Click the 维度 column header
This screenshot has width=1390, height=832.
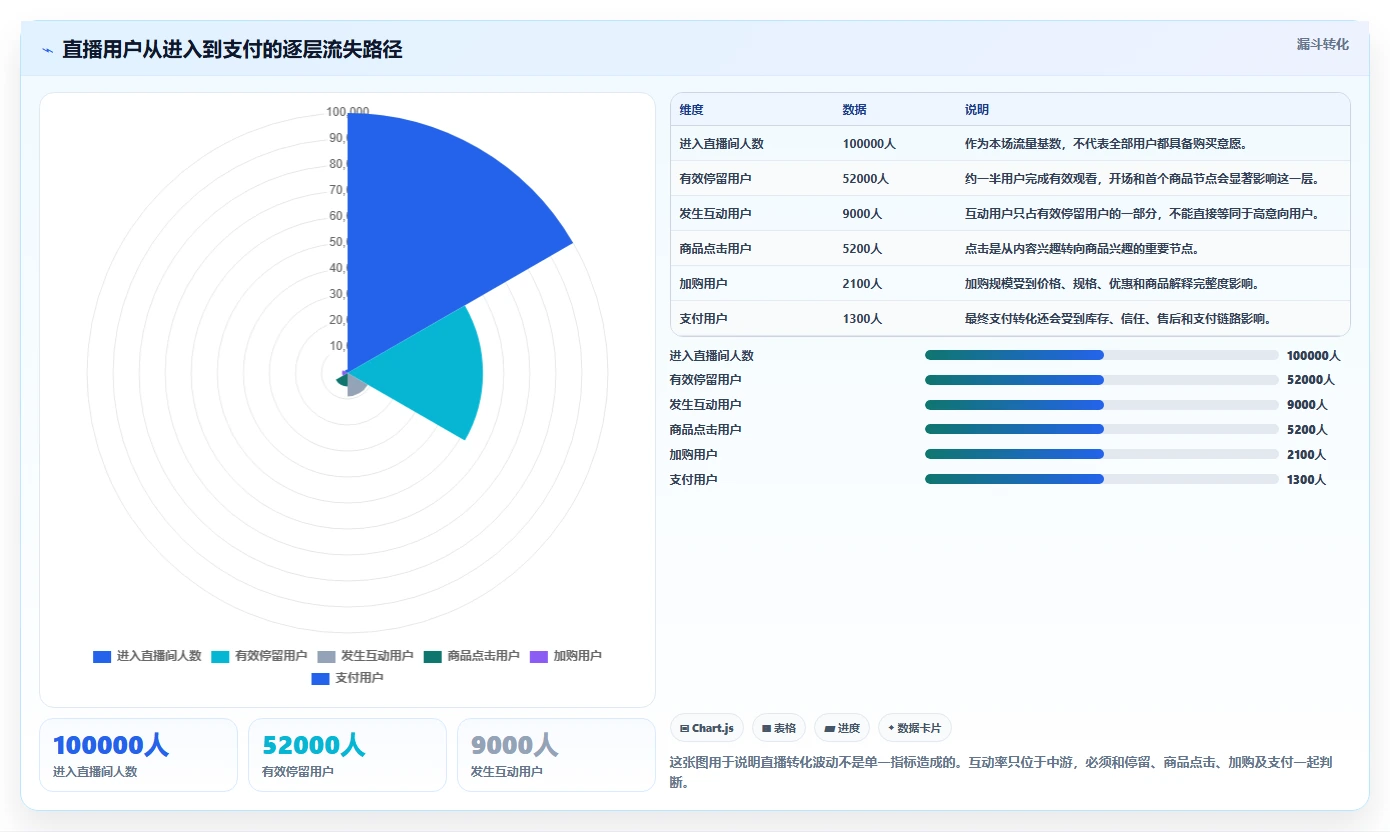pos(691,110)
